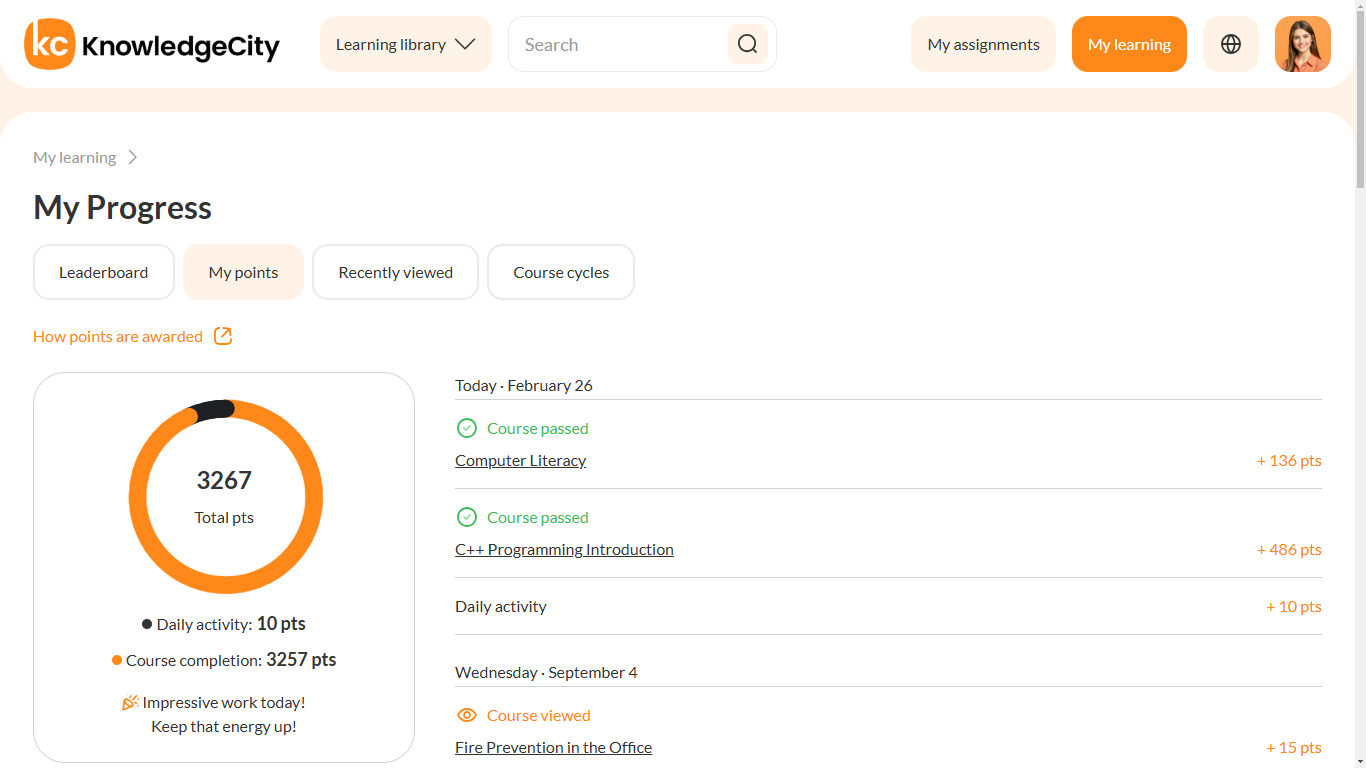Click the search magnifier icon
Screen dimensions: 1366x768
point(747,44)
